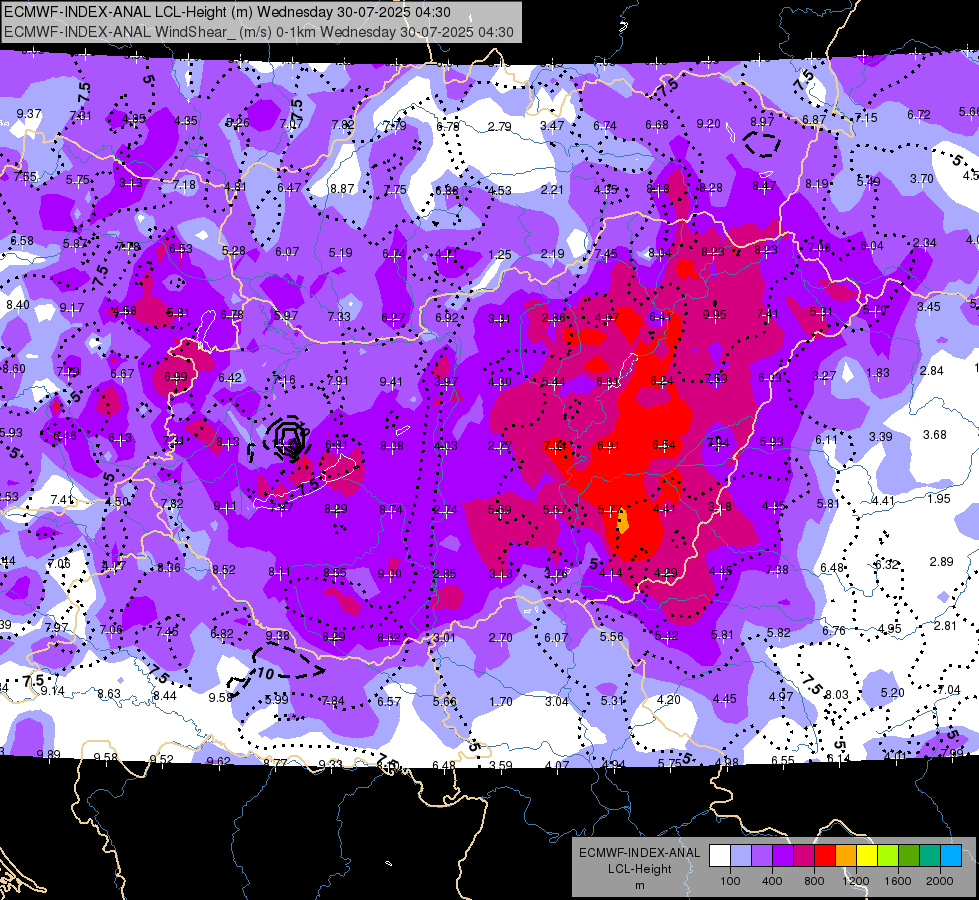The image size is (979, 900).
Task: Click the wind shear value 3.59
Action: click(x=501, y=765)
